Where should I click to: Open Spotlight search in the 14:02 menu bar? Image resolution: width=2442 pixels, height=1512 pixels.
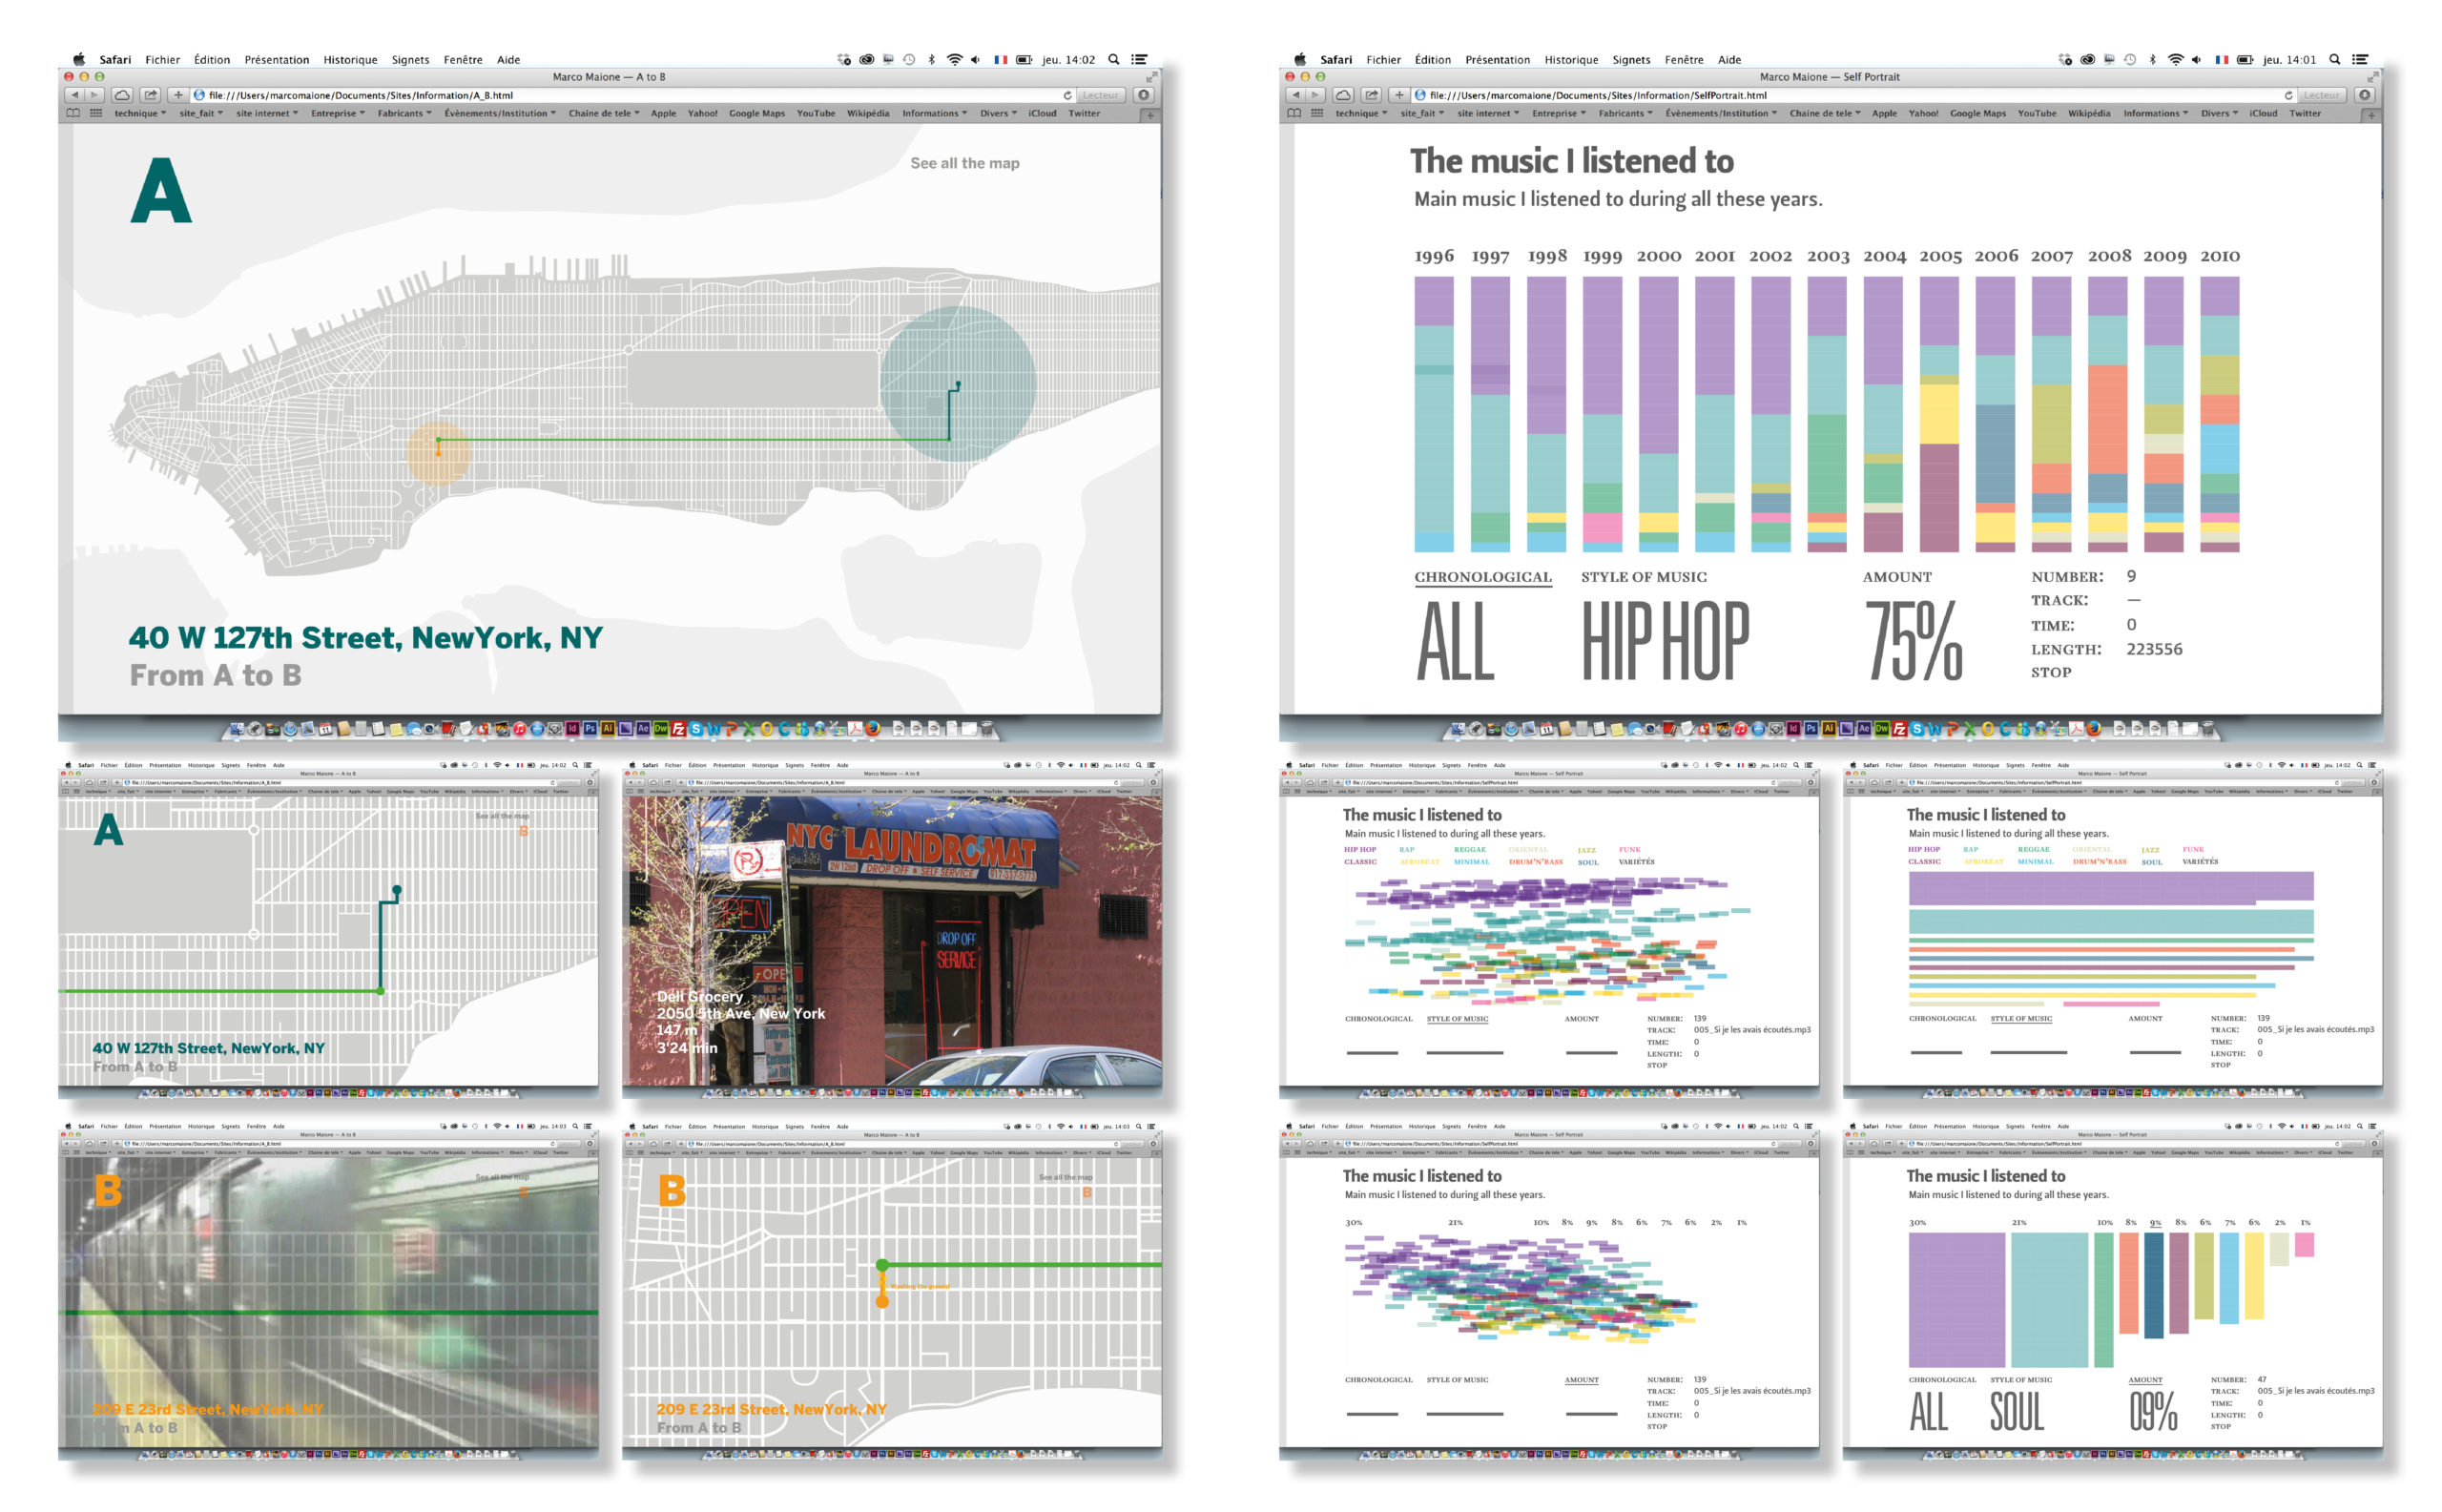[1113, 59]
